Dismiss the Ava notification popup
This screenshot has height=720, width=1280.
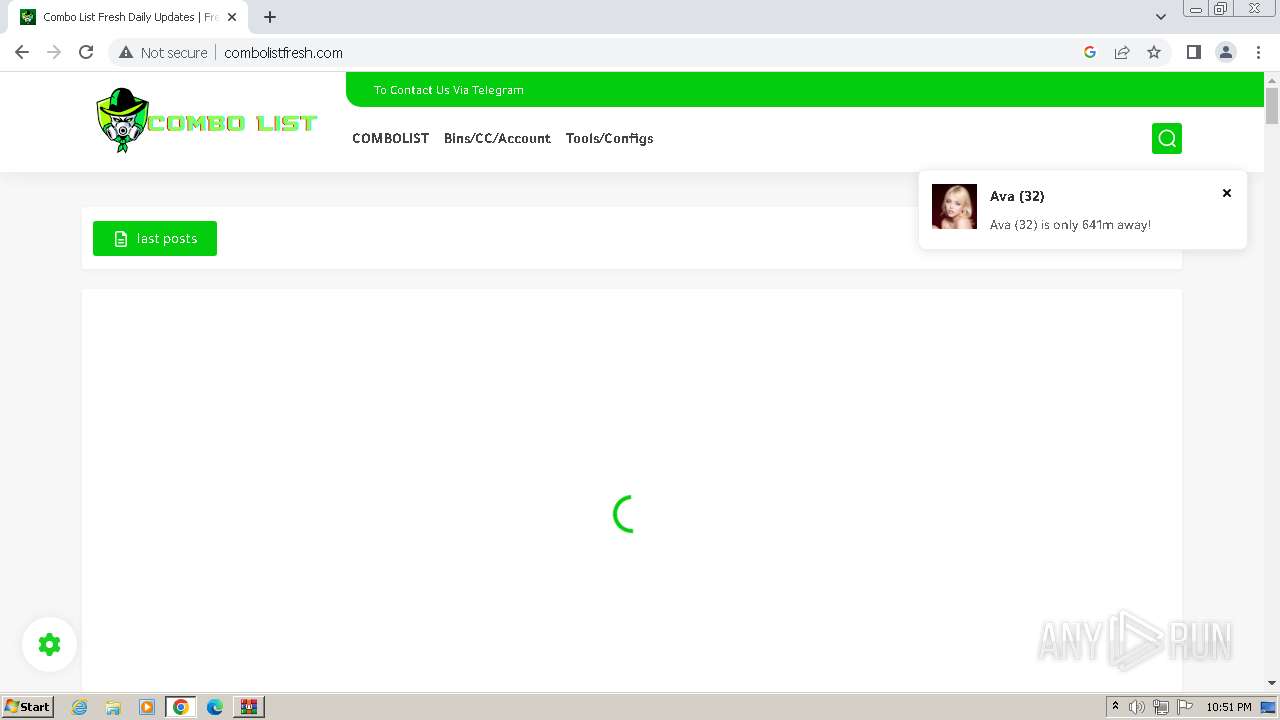[x=1227, y=193]
